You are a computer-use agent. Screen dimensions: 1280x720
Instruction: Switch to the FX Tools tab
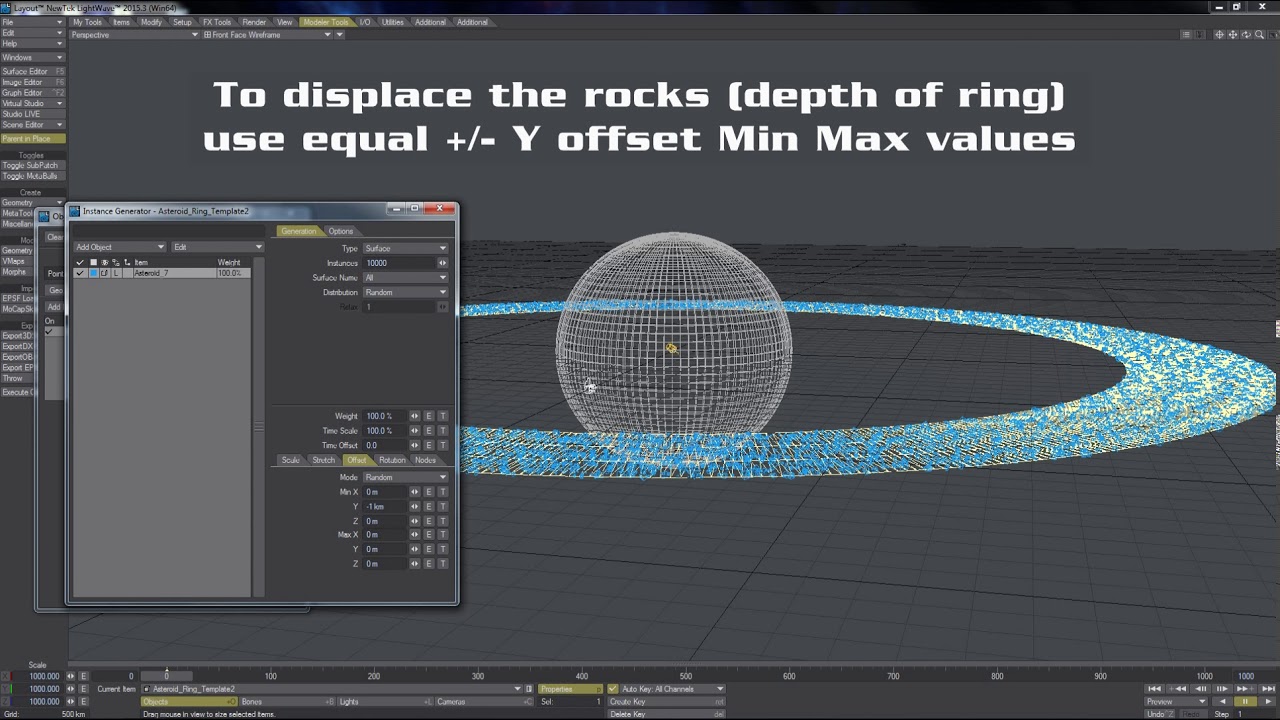(x=217, y=22)
